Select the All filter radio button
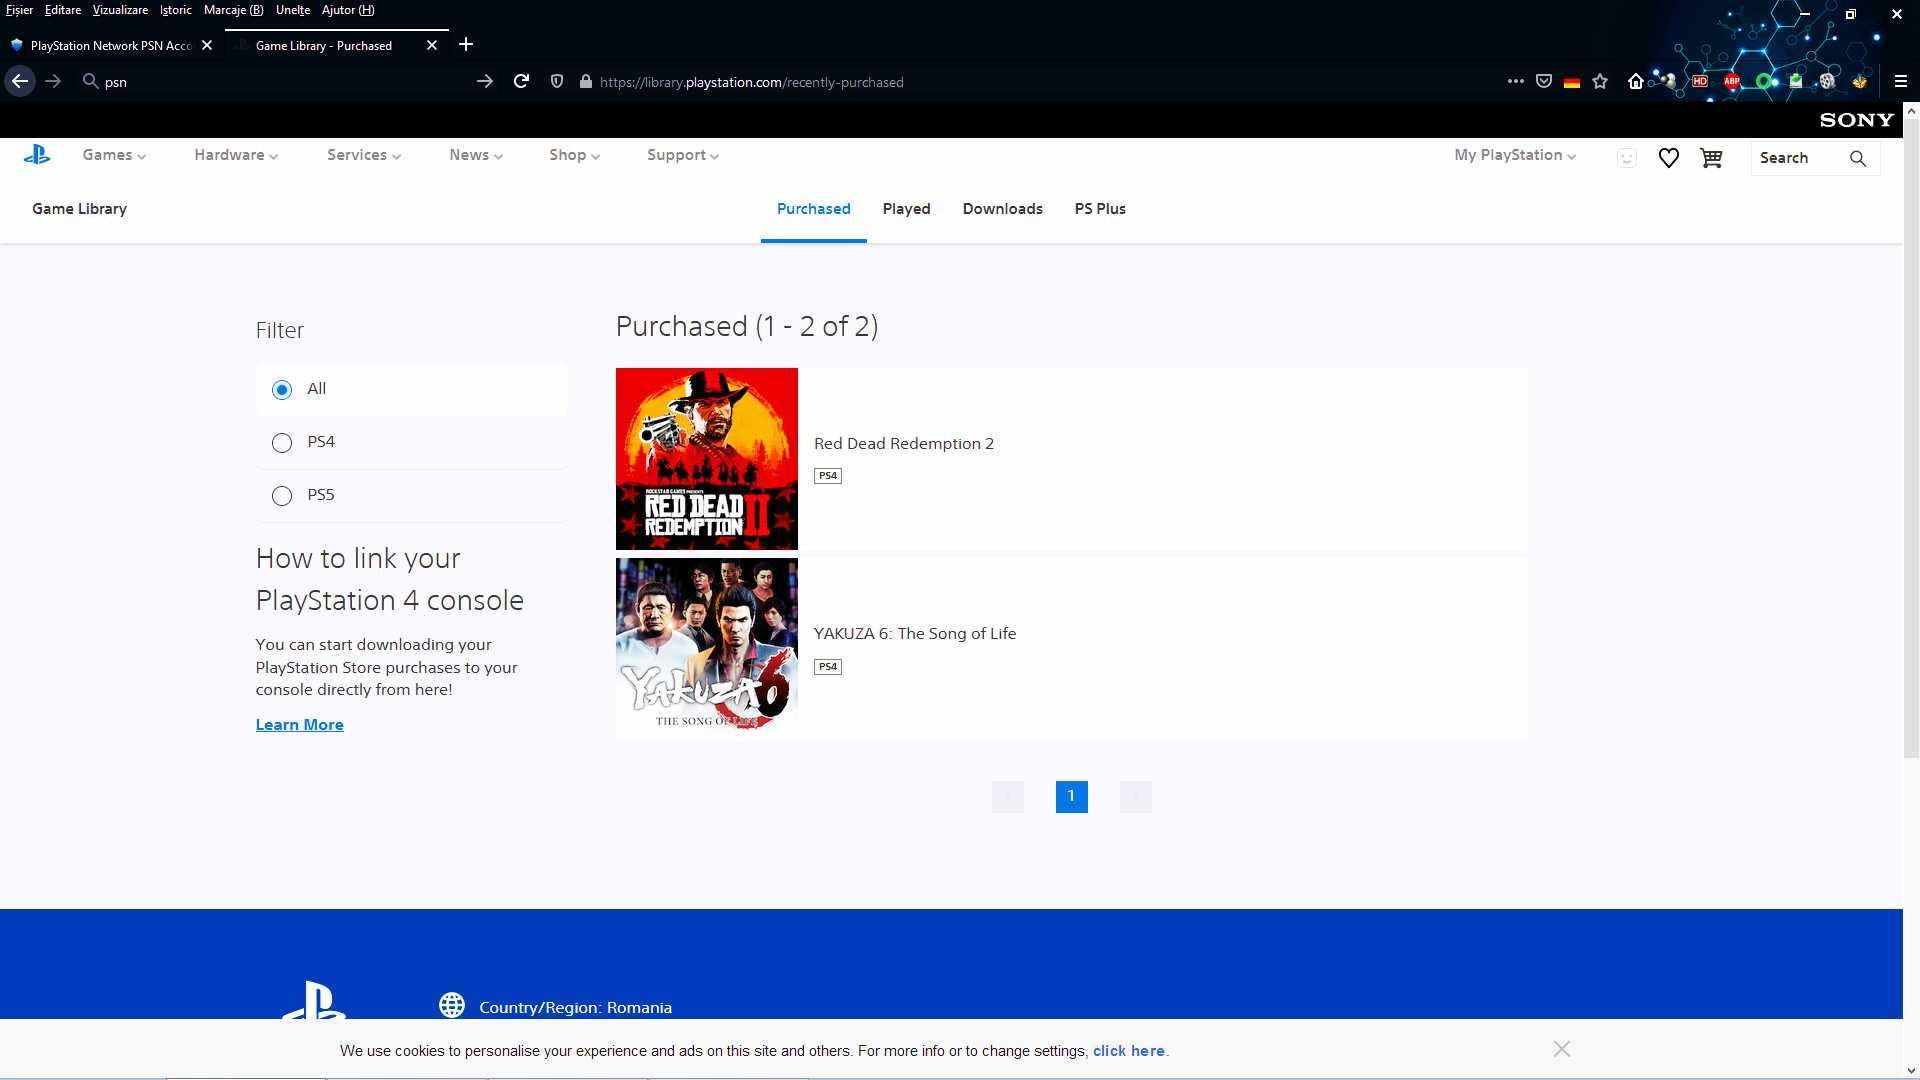The height and width of the screenshot is (1080, 1920). pos(282,390)
